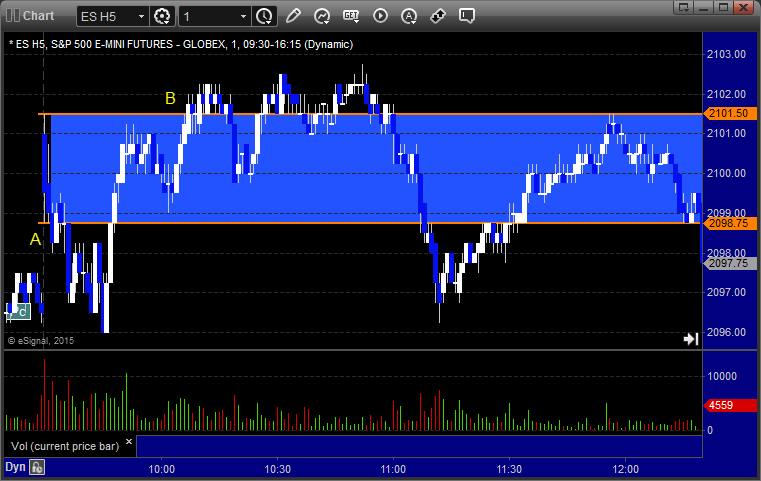Open the window options dropdown in title bar
This screenshot has width=761, height=481.
(684, 7)
